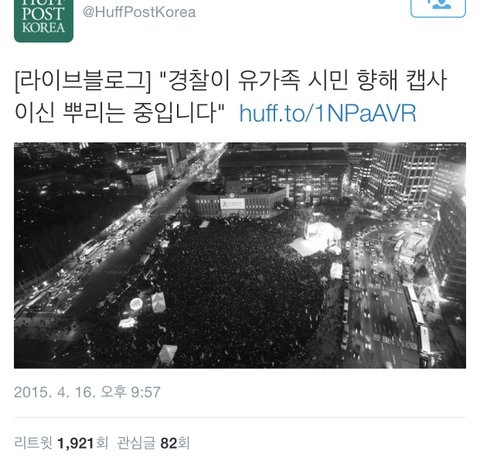
Task: Tap the follow user icon button
Action: [438, 7]
